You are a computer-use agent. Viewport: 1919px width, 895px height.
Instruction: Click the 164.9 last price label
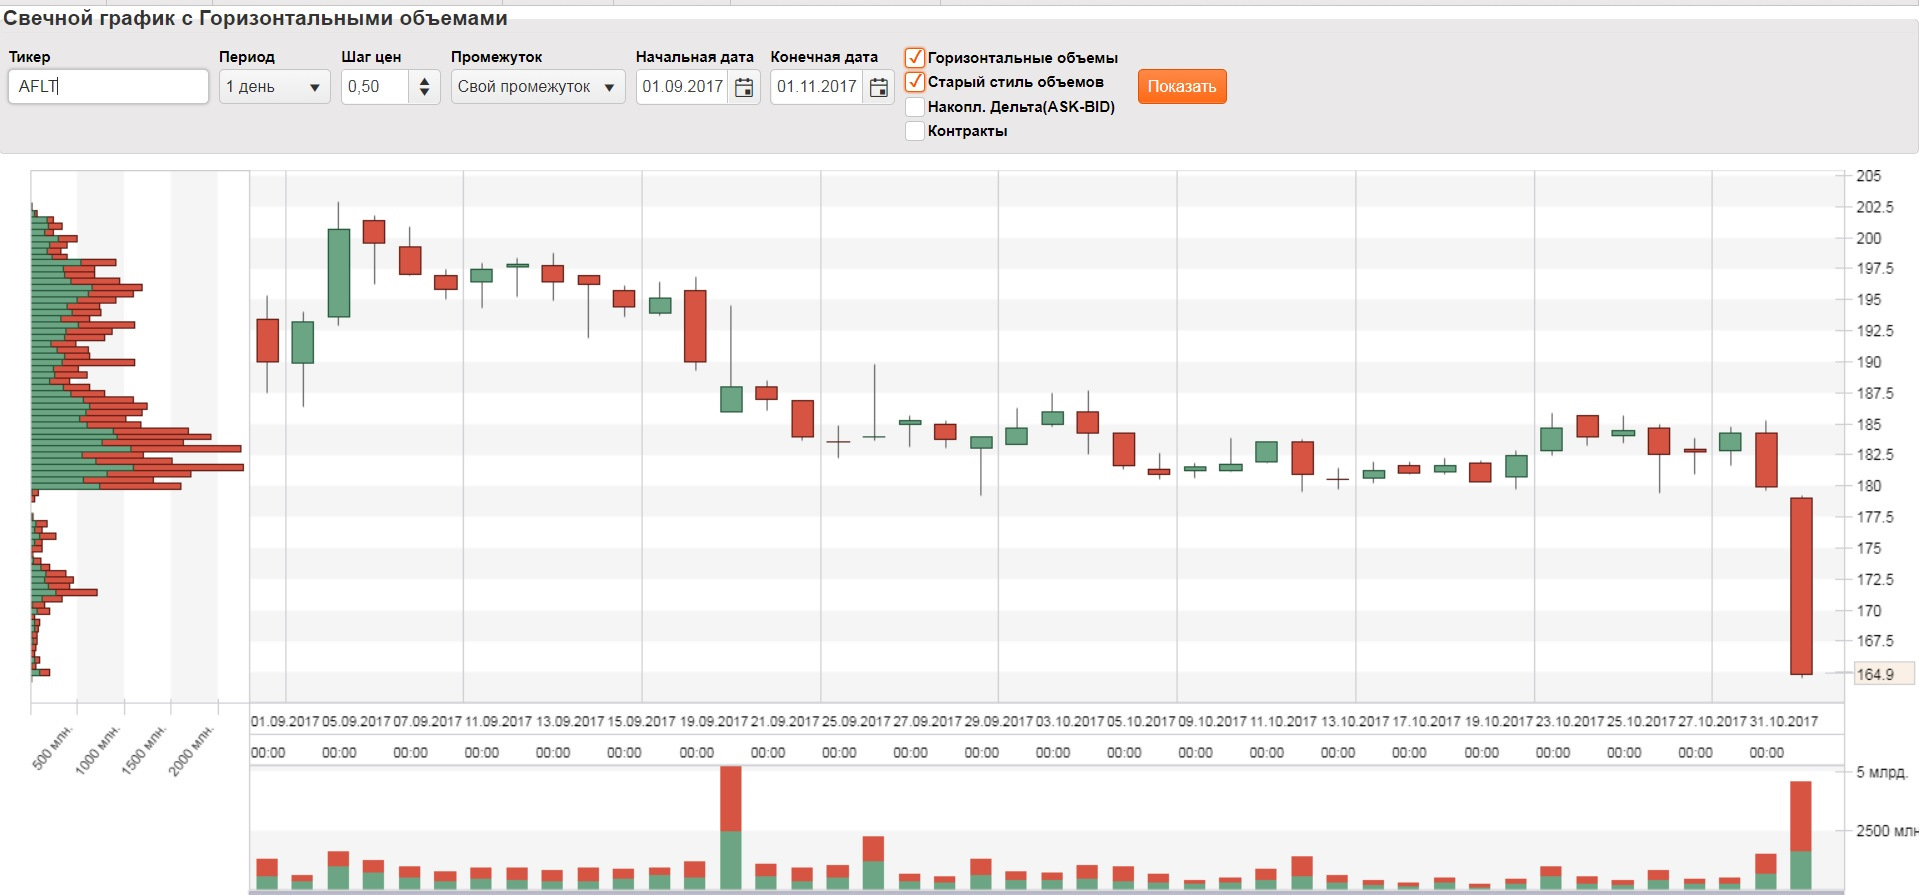(x=1883, y=674)
